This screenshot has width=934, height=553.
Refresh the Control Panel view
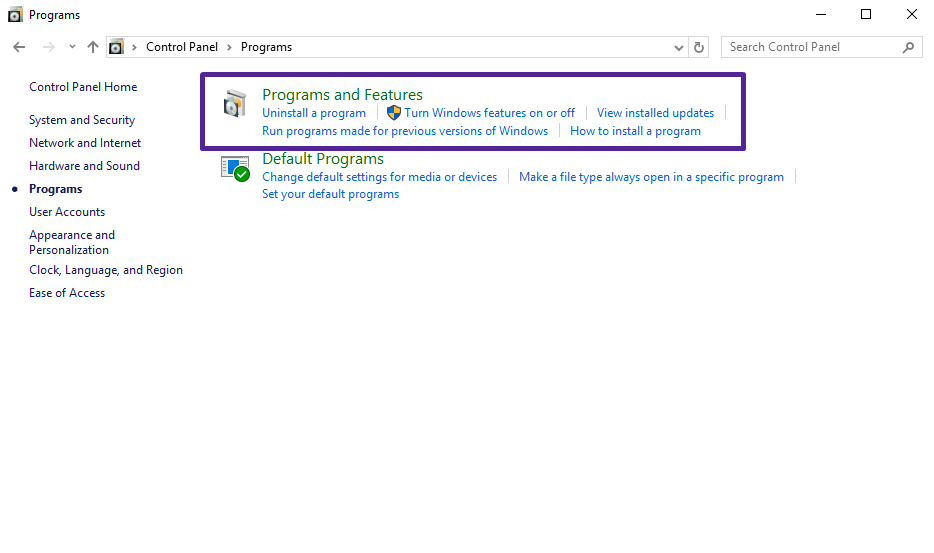tap(699, 47)
